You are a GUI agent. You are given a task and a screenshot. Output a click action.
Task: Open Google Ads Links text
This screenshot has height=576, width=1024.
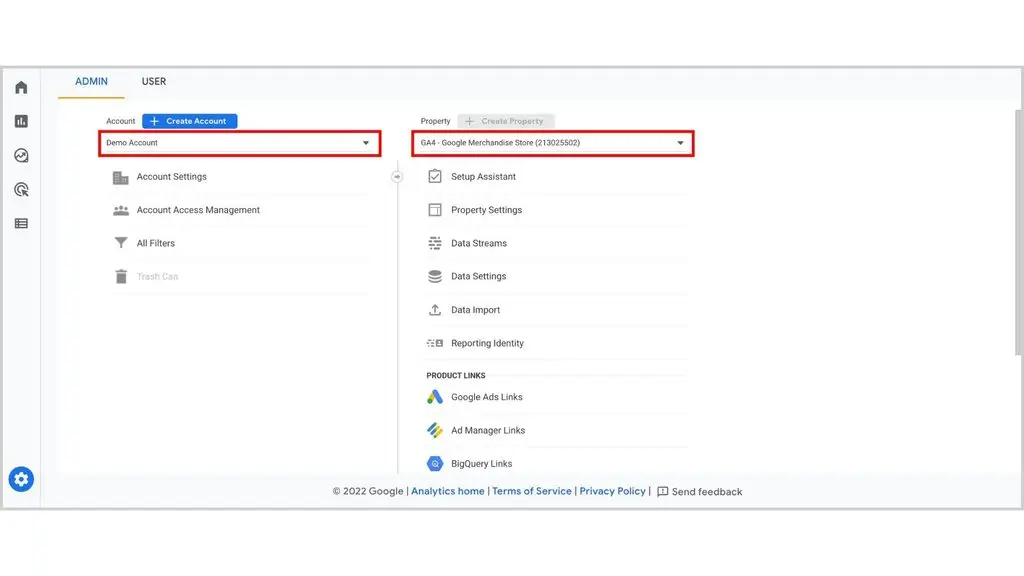(487, 396)
